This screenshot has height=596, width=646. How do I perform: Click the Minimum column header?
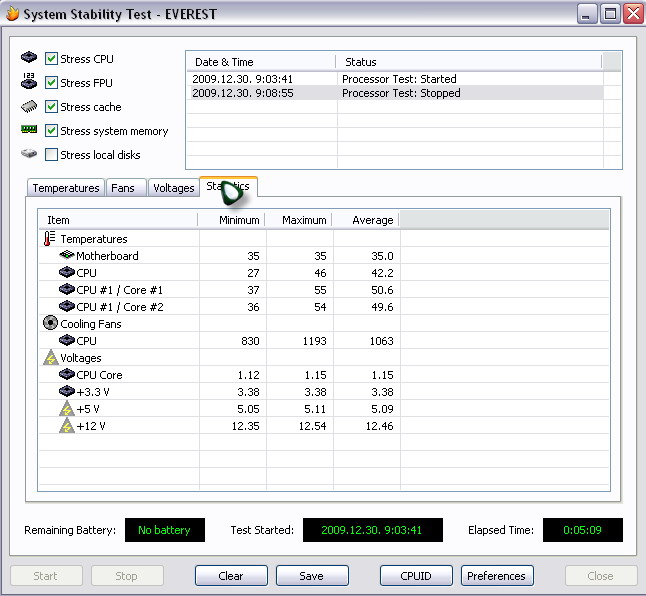click(x=232, y=220)
